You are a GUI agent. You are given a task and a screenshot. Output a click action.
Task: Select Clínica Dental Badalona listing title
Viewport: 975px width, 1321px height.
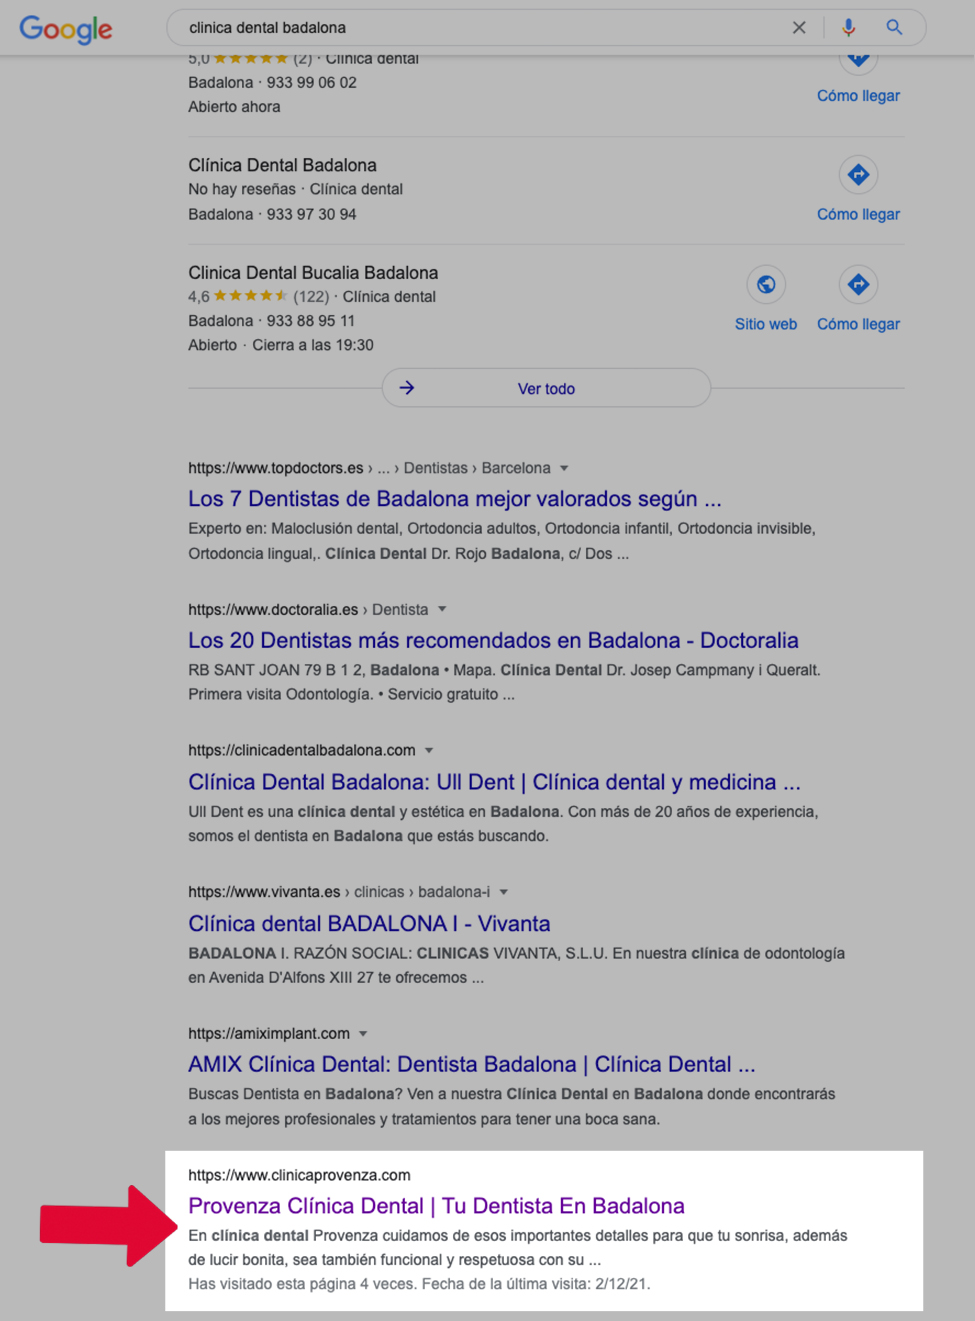point(283,165)
